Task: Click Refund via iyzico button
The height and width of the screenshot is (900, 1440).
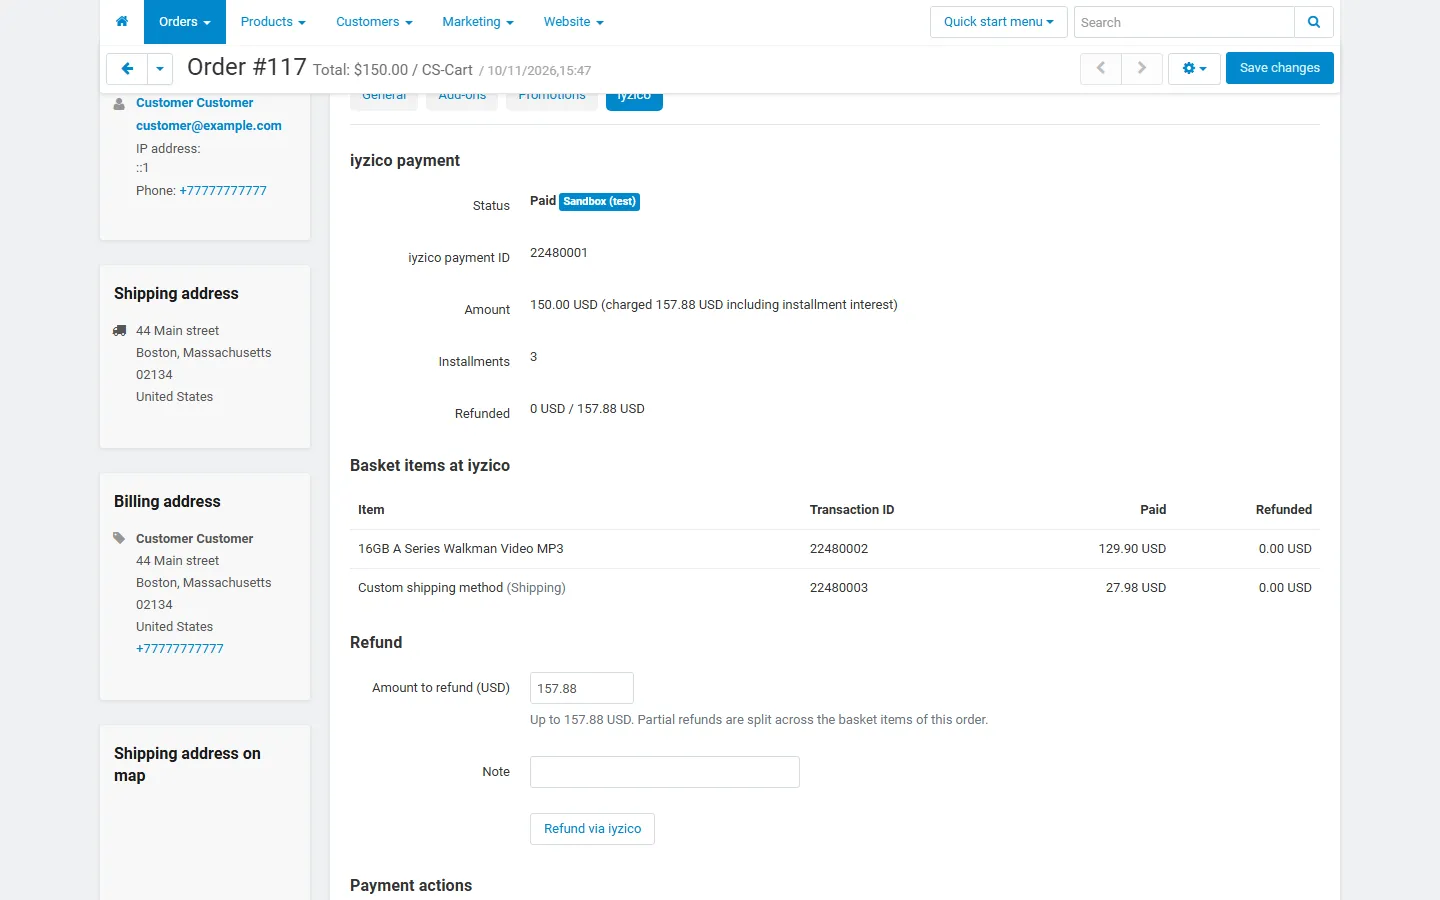Action: pos(592,829)
